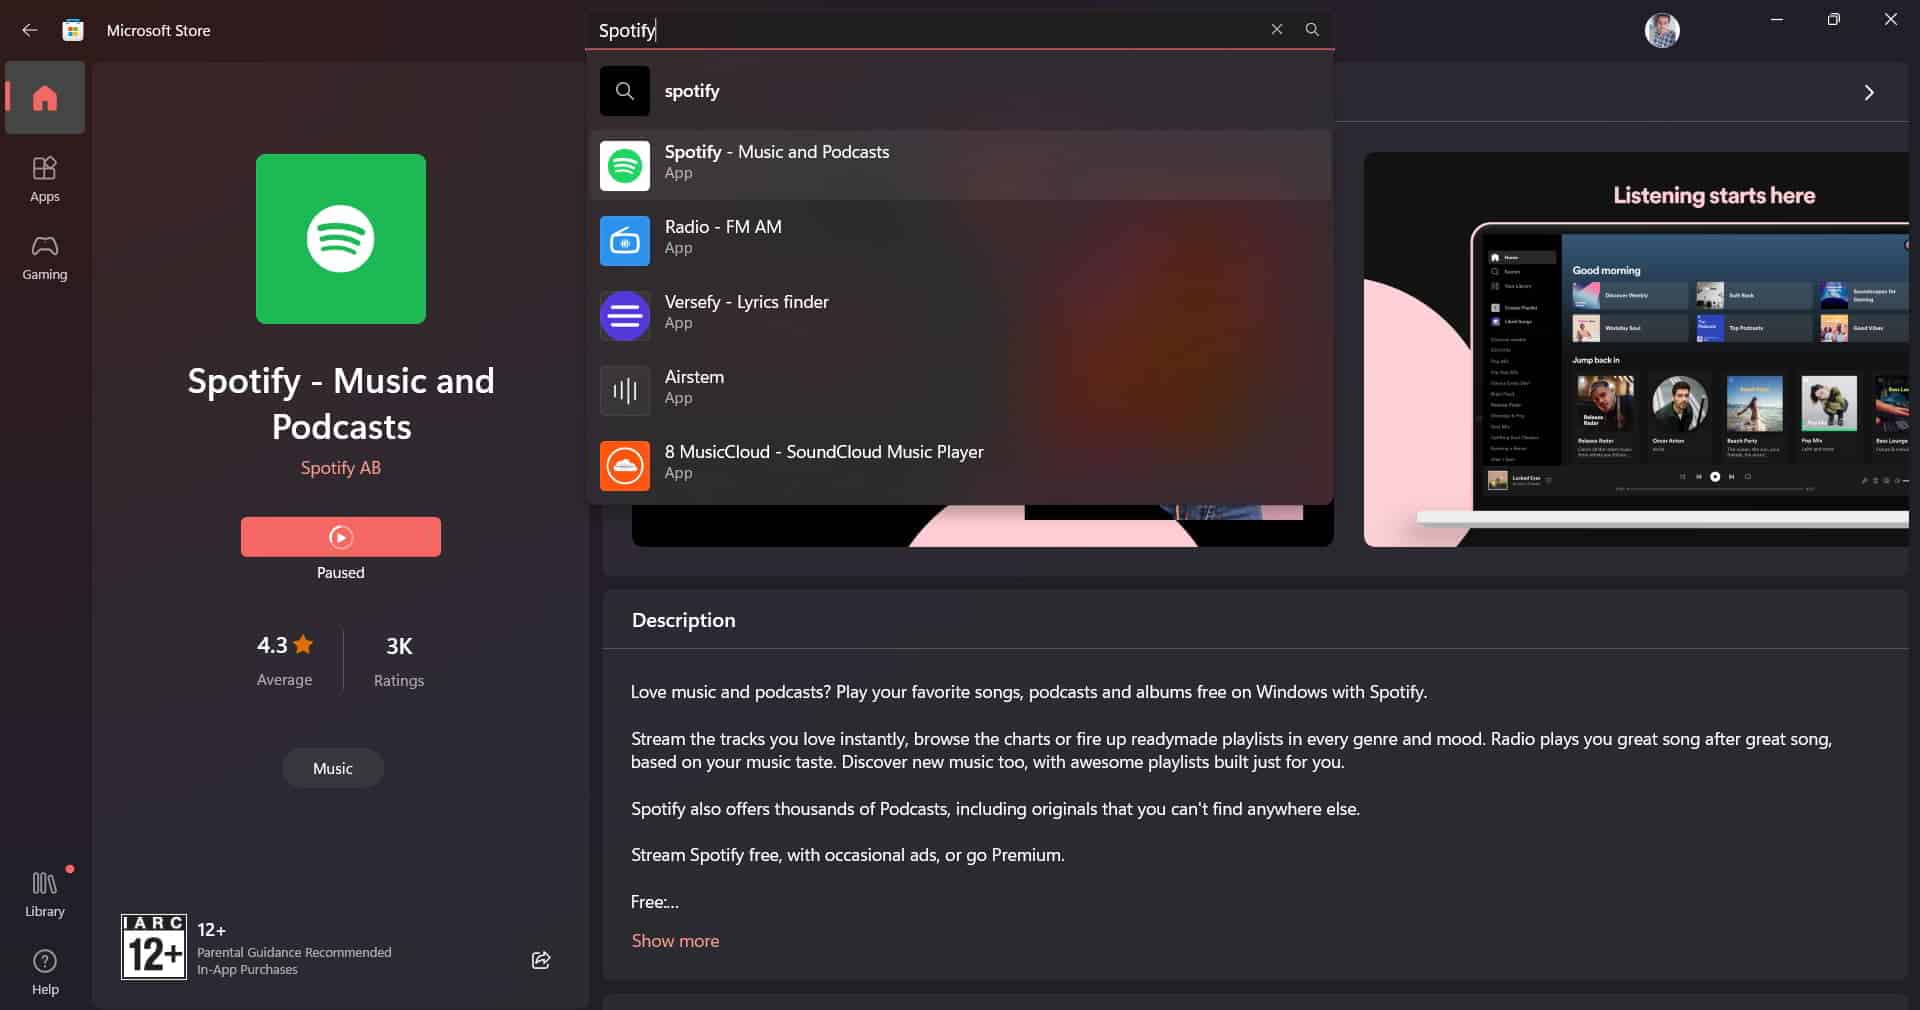Select the 'spotify' search suggestion
Viewport: 1920px width, 1010px height.
[x=960, y=91]
